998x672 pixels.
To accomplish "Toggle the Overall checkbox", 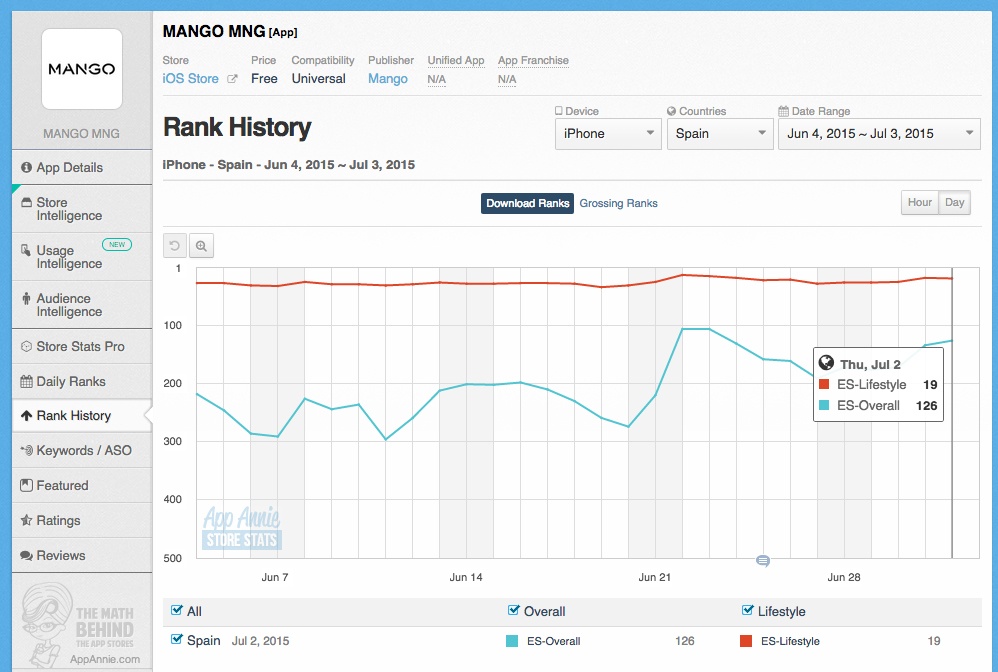I will click(514, 610).
